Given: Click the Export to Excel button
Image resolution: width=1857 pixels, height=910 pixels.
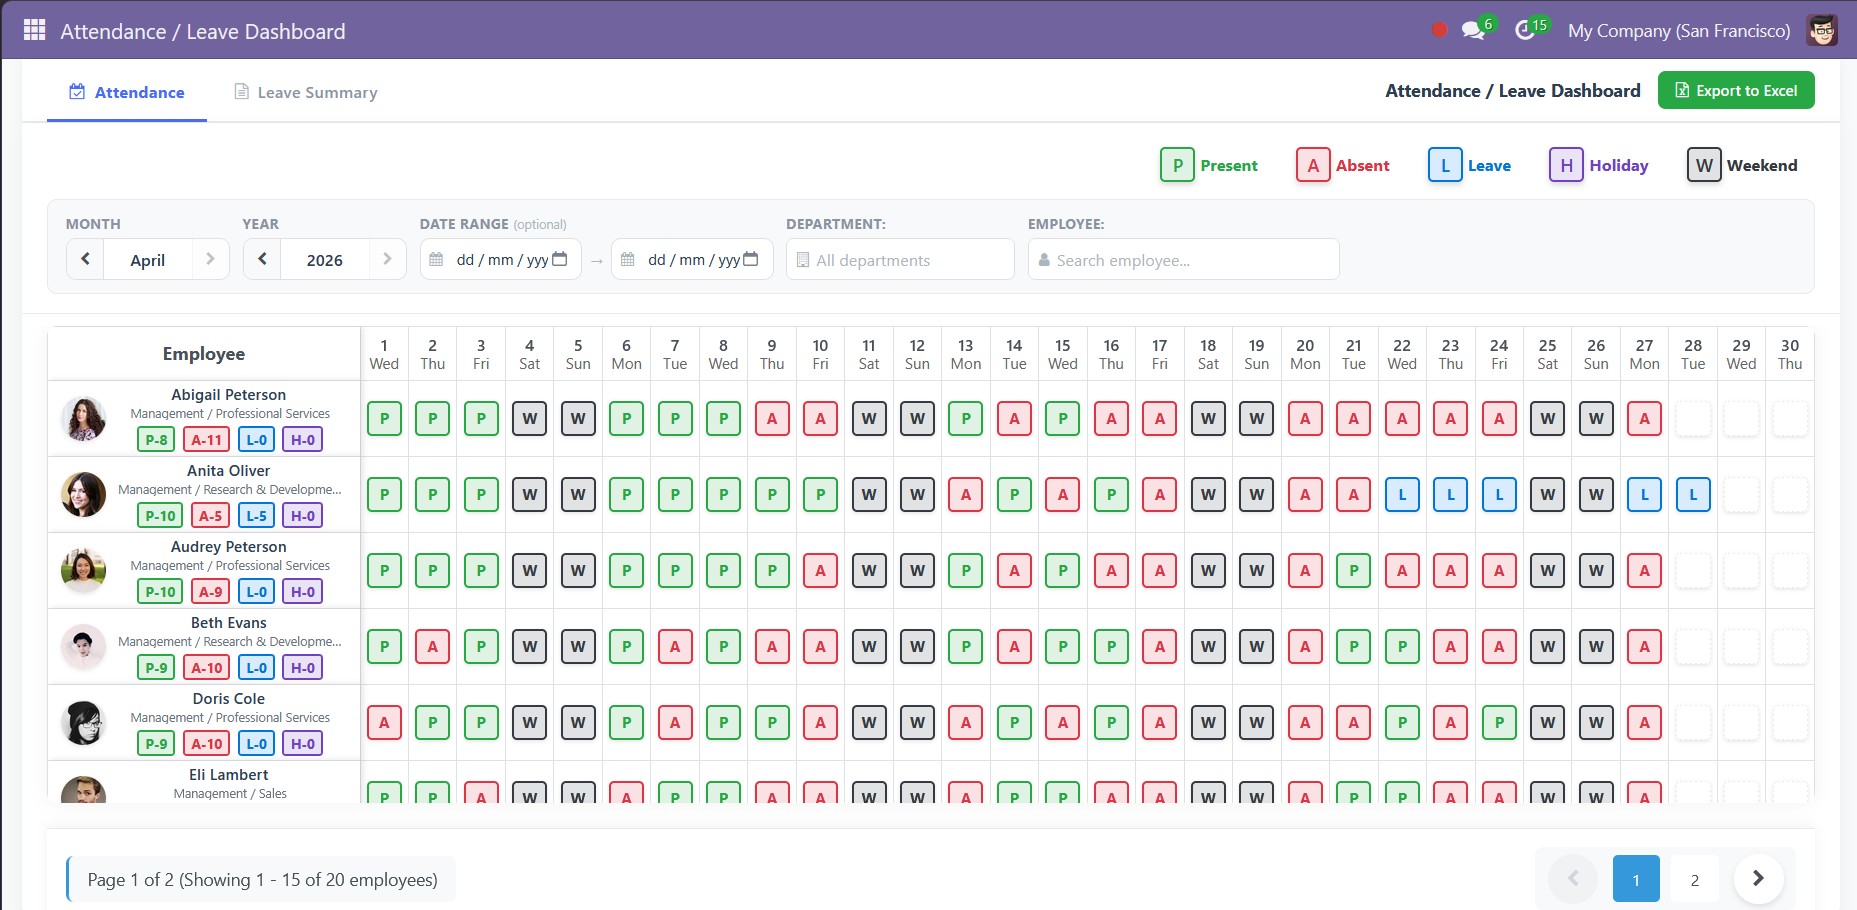Looking at the screenshot, I should click(x=1736, y=90).
